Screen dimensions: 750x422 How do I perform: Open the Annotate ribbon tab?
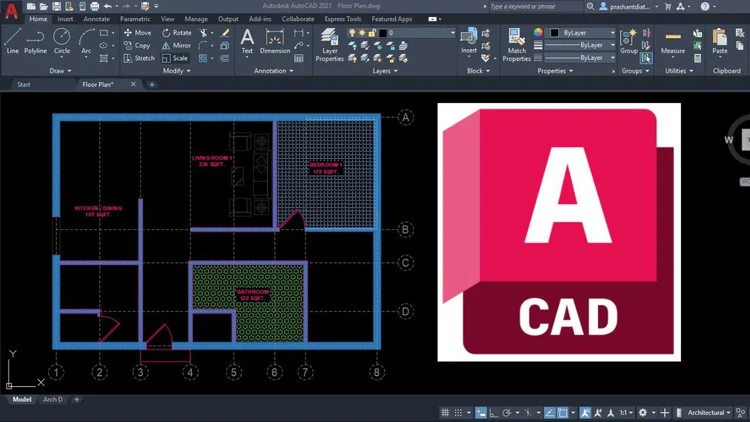pos(97,19)
